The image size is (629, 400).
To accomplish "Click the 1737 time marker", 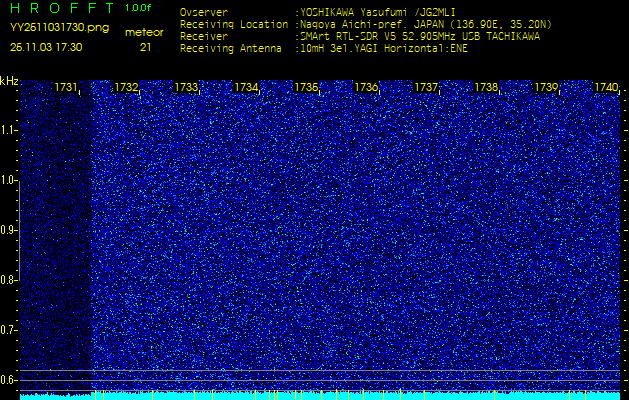I will (426, 87).
